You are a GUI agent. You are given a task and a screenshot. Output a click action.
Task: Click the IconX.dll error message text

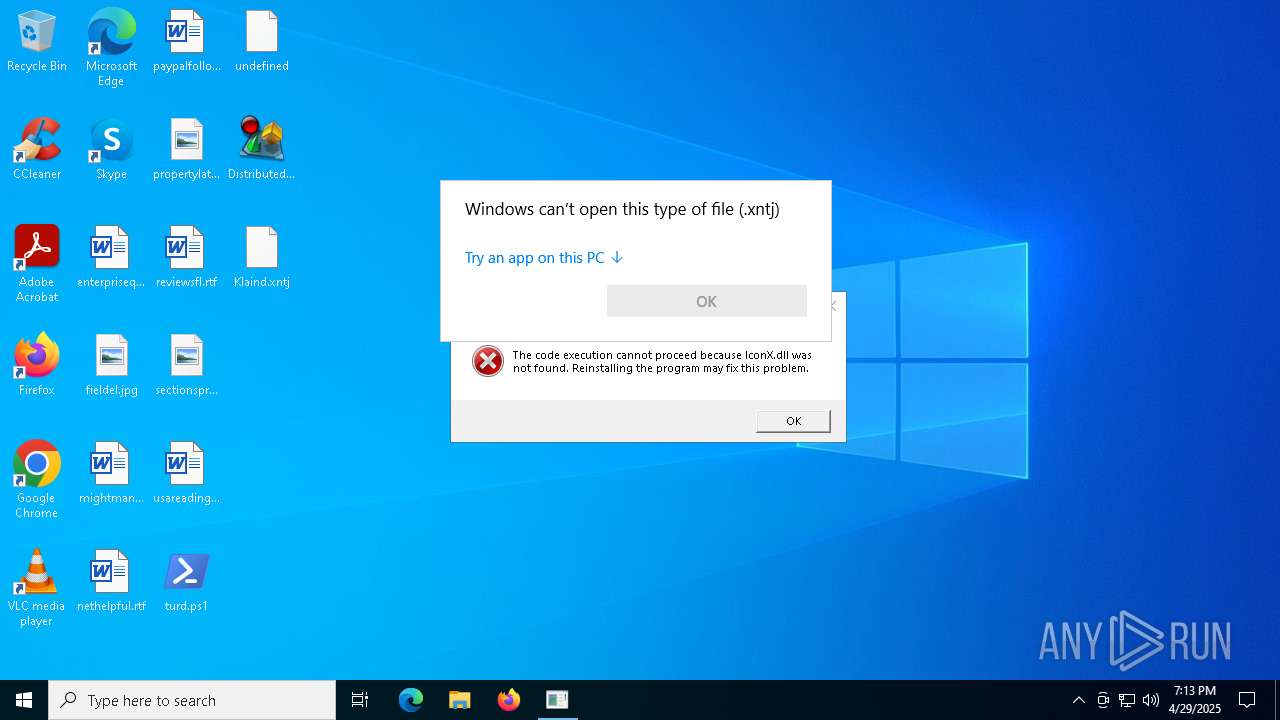tap(662, 361)
